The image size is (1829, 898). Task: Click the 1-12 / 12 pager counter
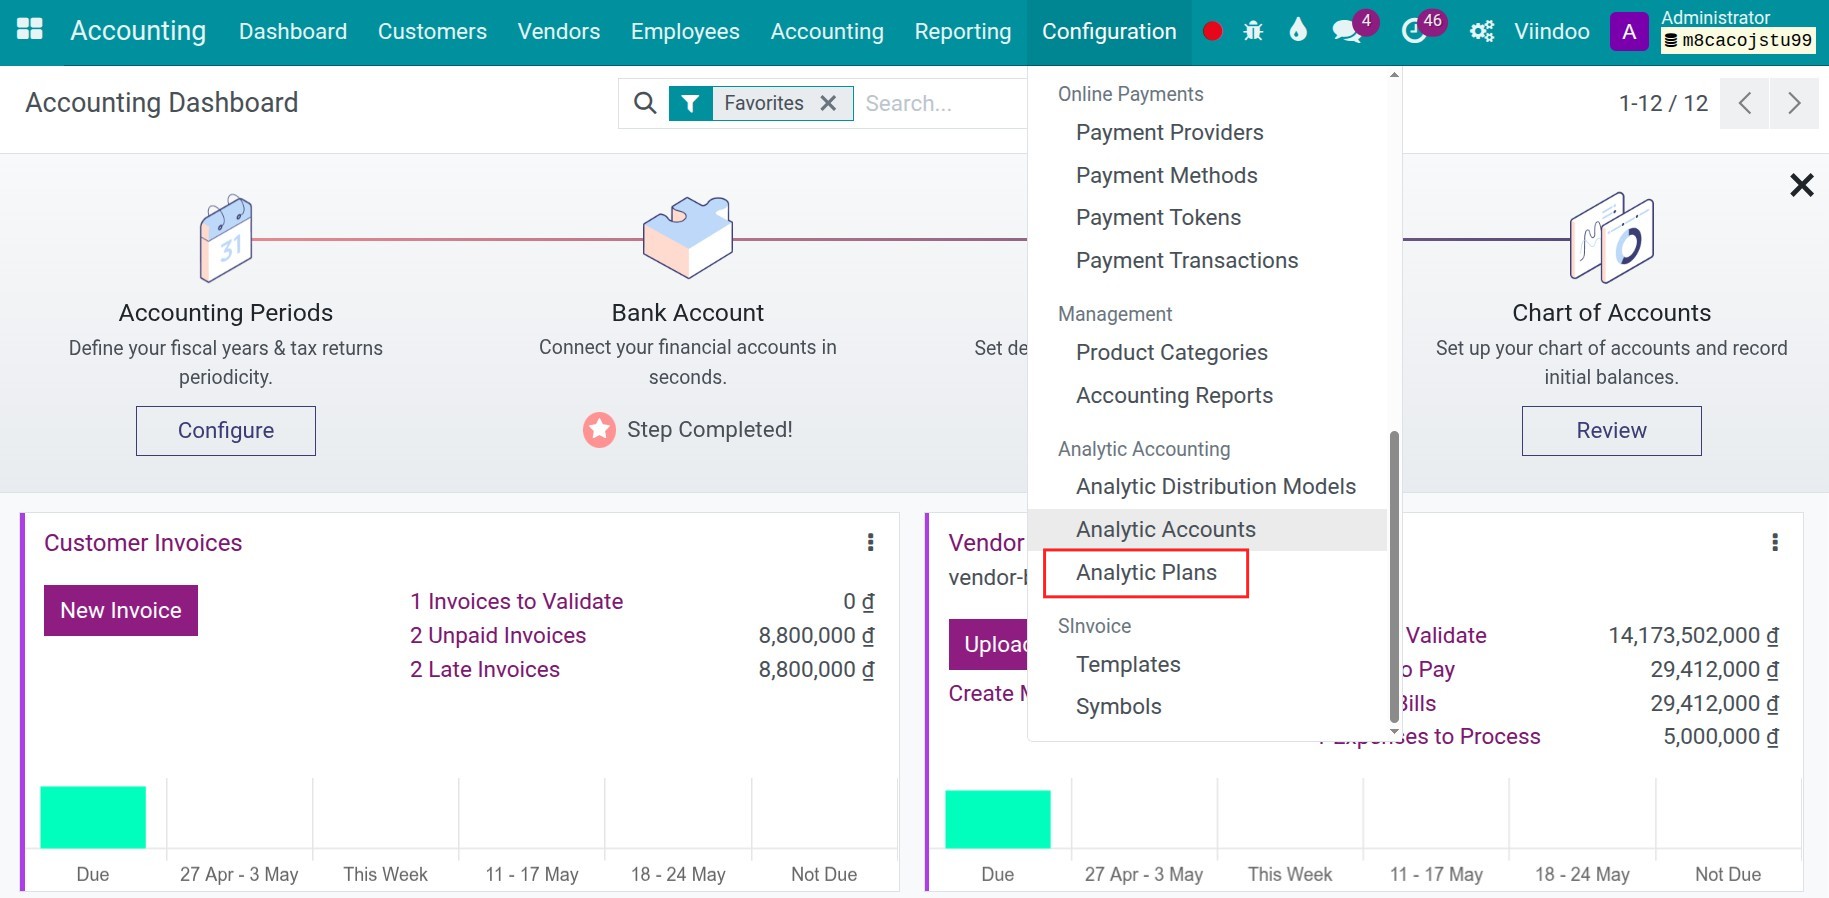(x=1663, y=103)
